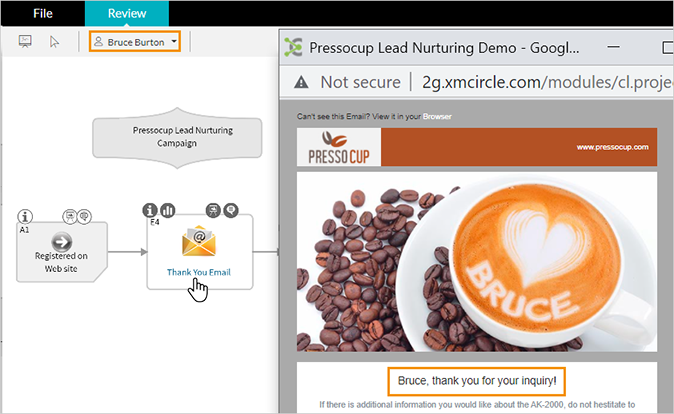Viewport: 674px width, 414px height.
Task: Open the analytics bar chart icon on E4
Action: click(x=168, y=210)
